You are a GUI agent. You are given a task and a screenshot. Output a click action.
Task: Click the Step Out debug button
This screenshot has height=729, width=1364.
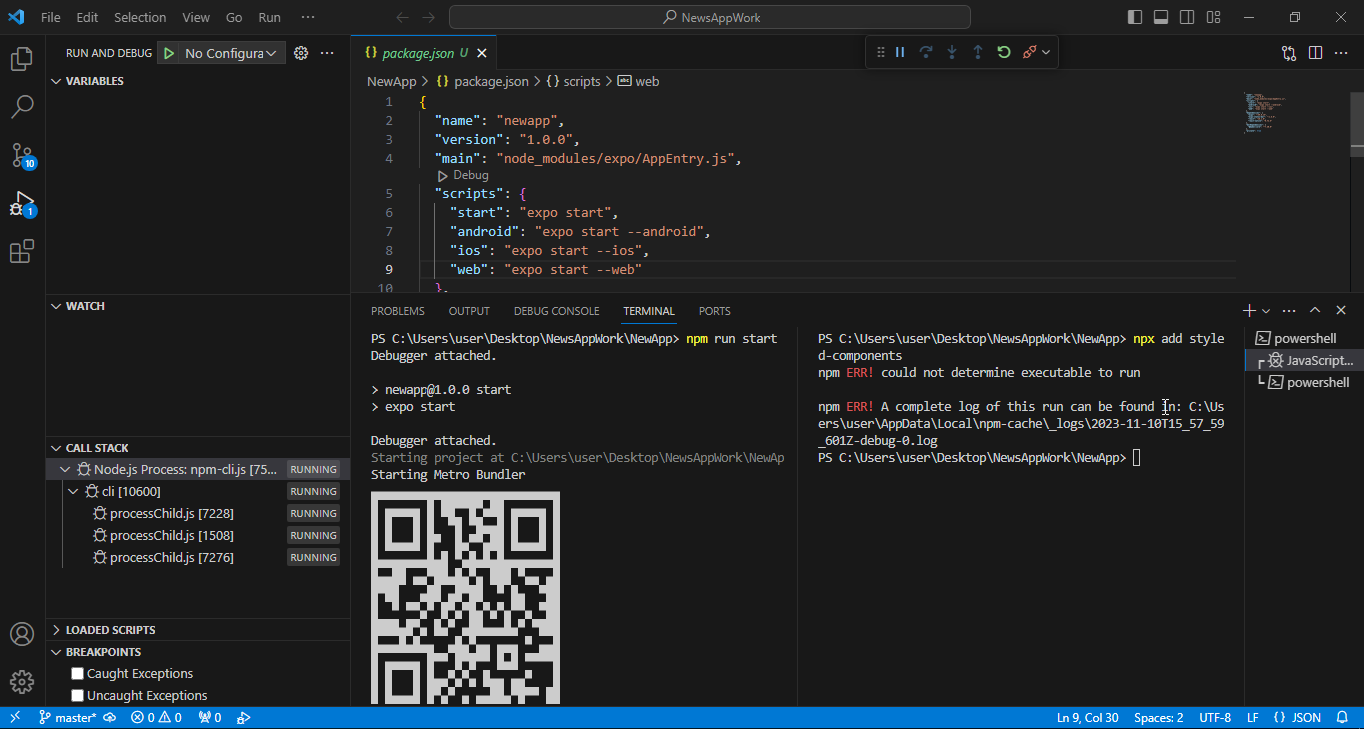pos(978,52)
